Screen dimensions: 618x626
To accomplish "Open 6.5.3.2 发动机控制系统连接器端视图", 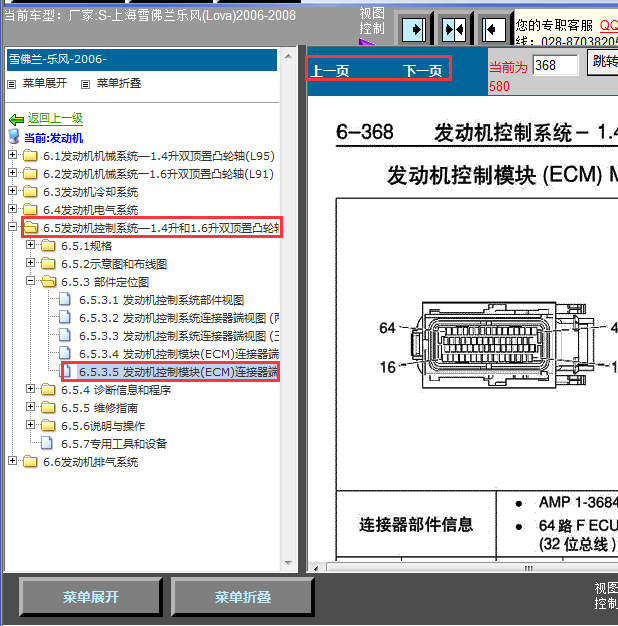I will click(179, 318).
